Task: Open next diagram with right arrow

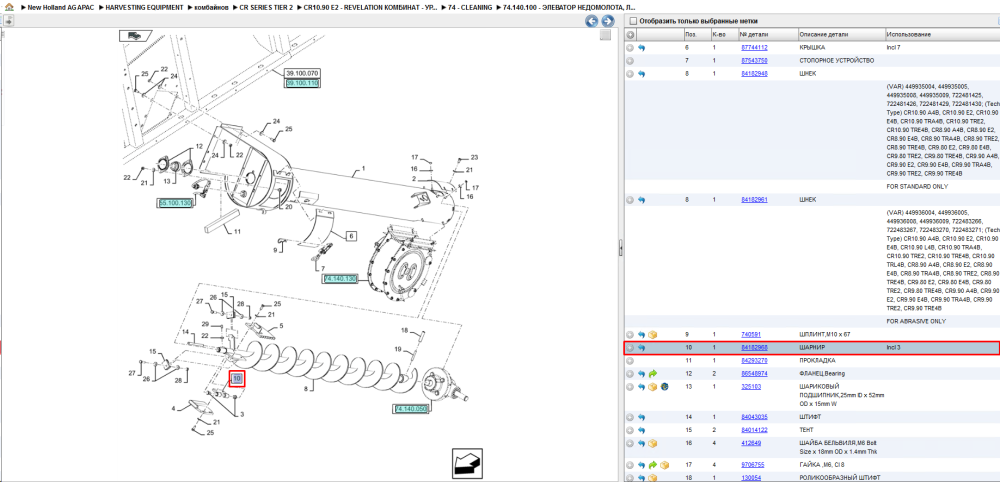Action: click(x=608, y=21)
